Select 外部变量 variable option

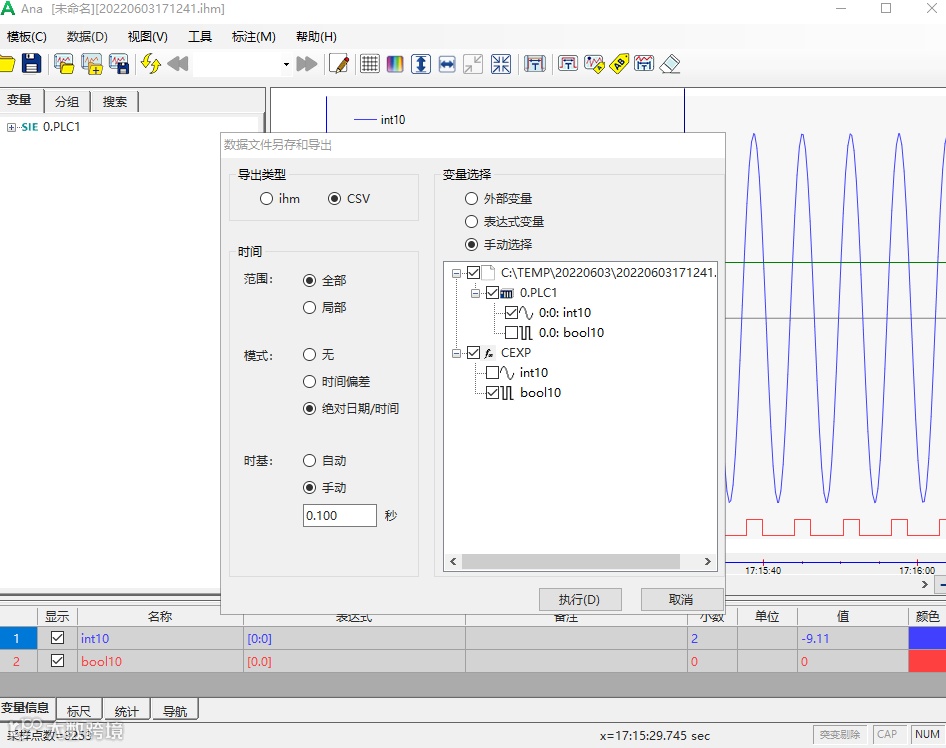tap(498, 198)
